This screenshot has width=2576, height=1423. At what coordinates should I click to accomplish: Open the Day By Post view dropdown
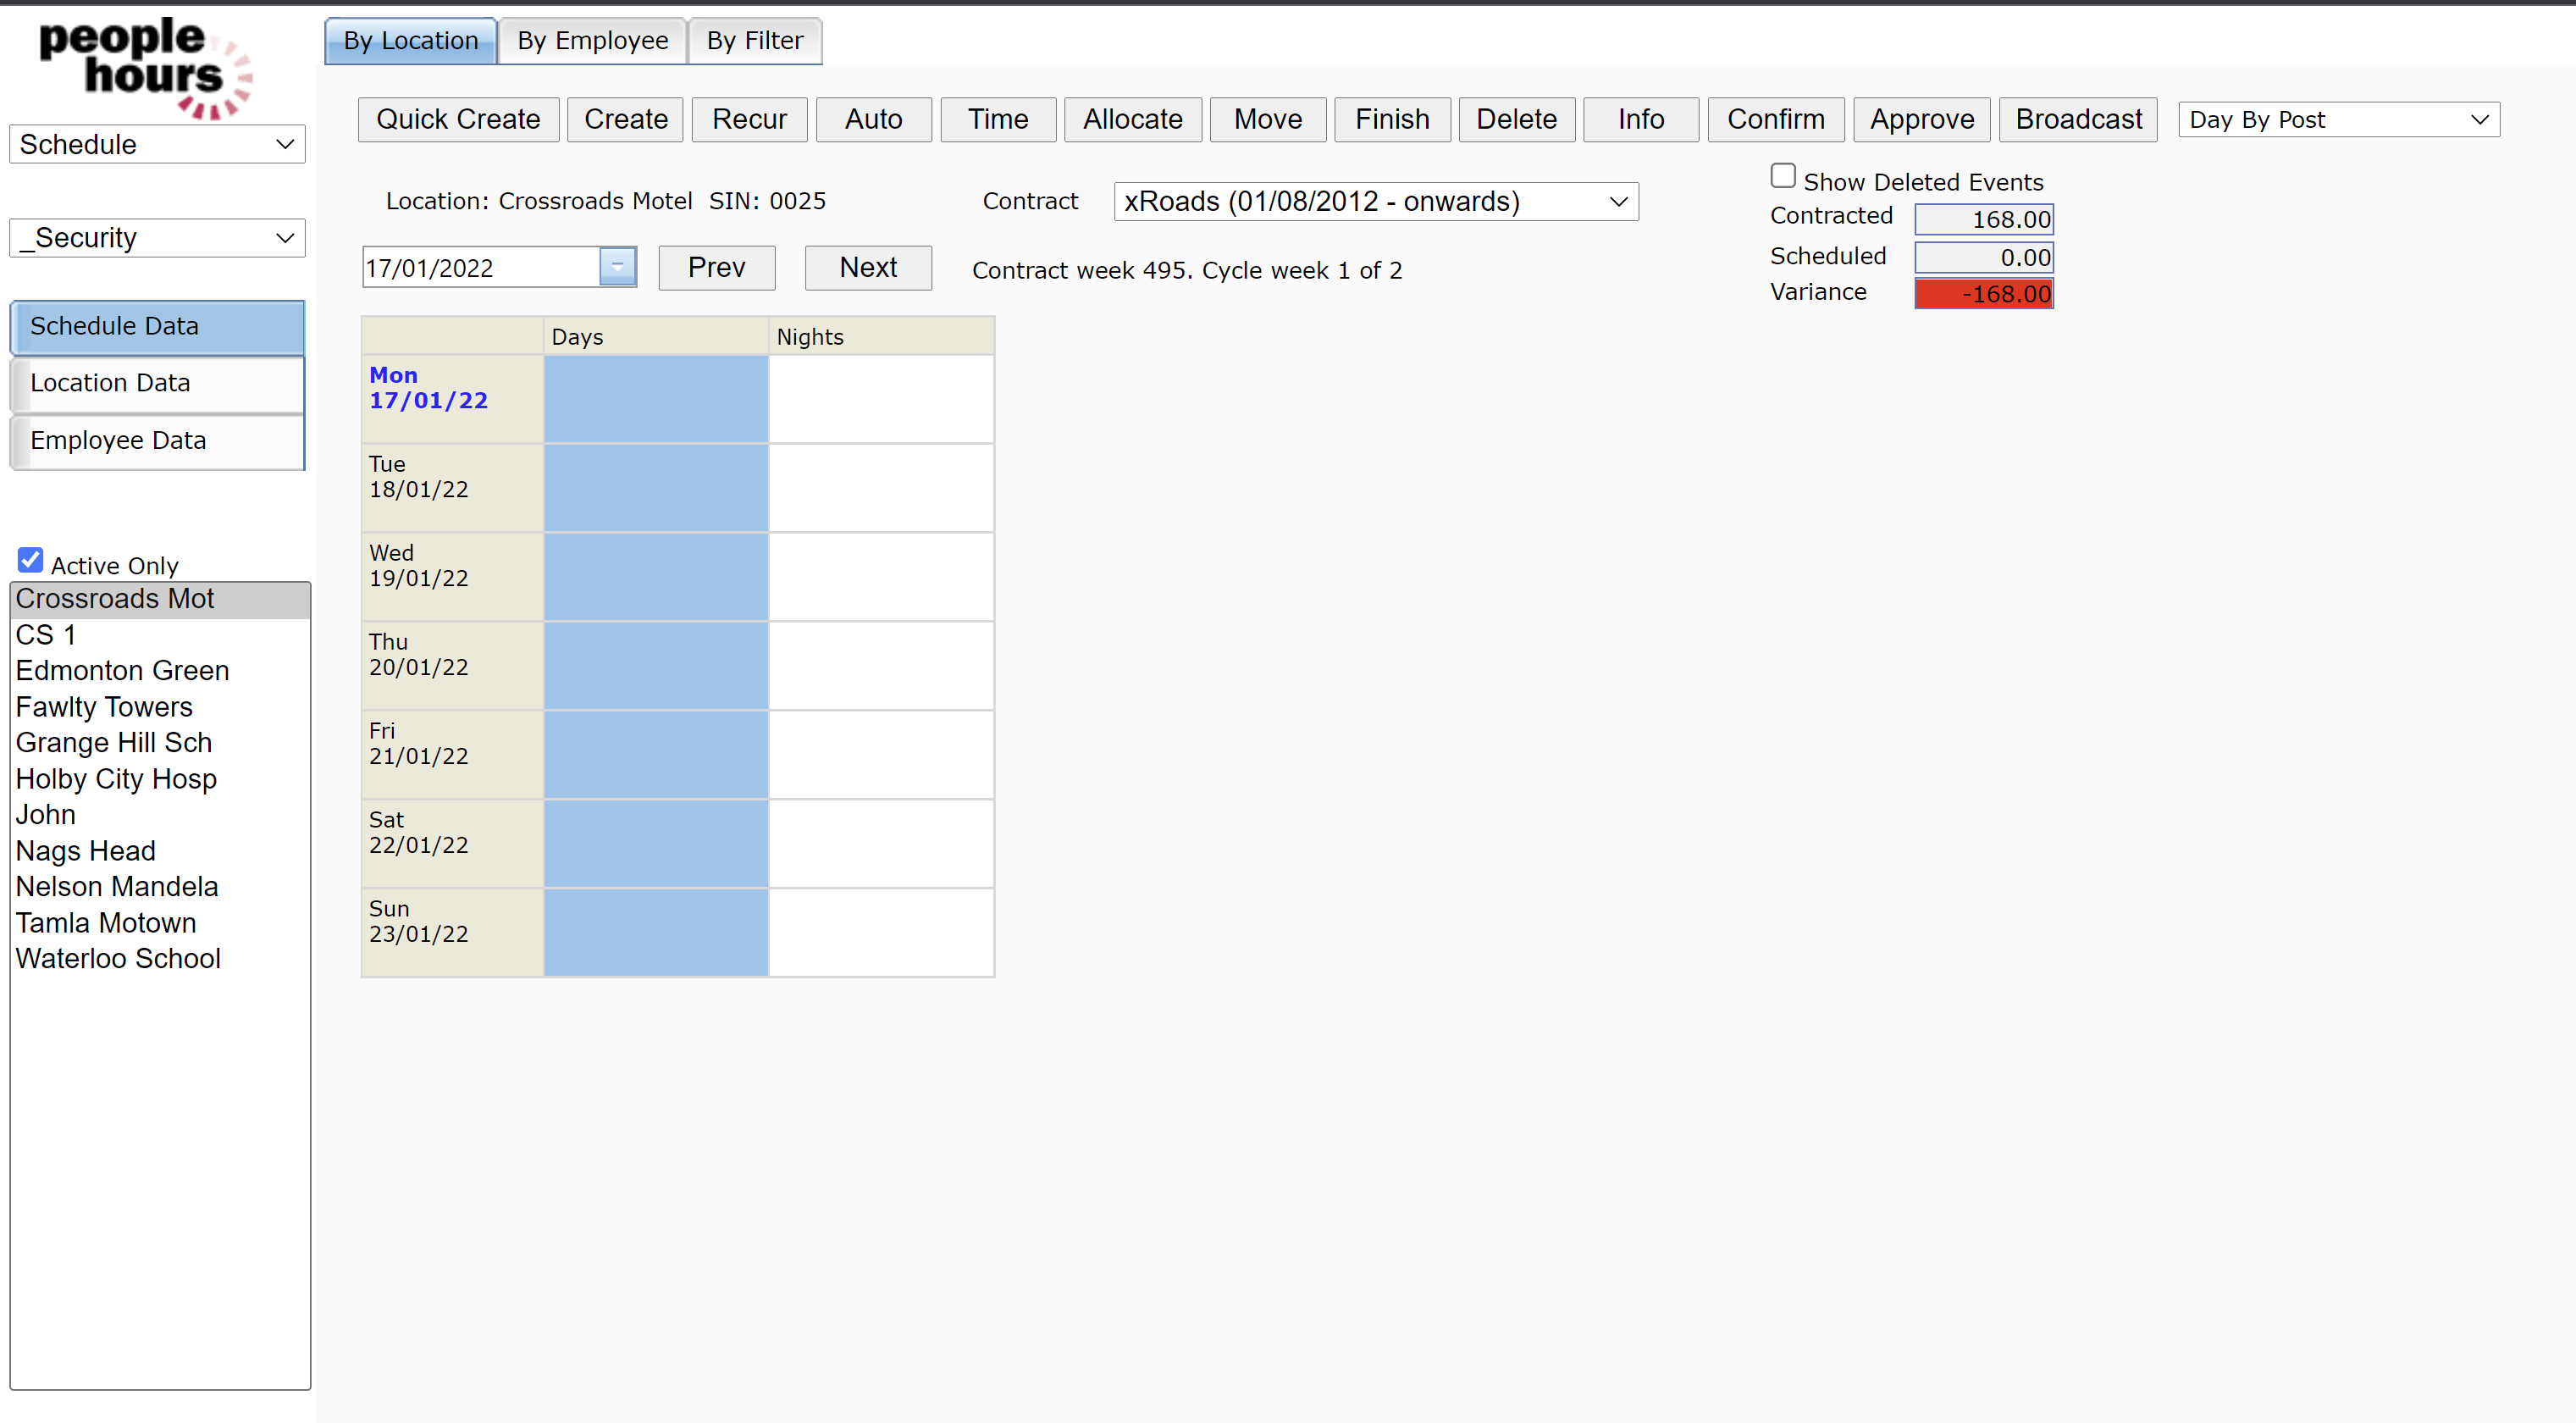pyautogui.click(x=2337, y=119)
